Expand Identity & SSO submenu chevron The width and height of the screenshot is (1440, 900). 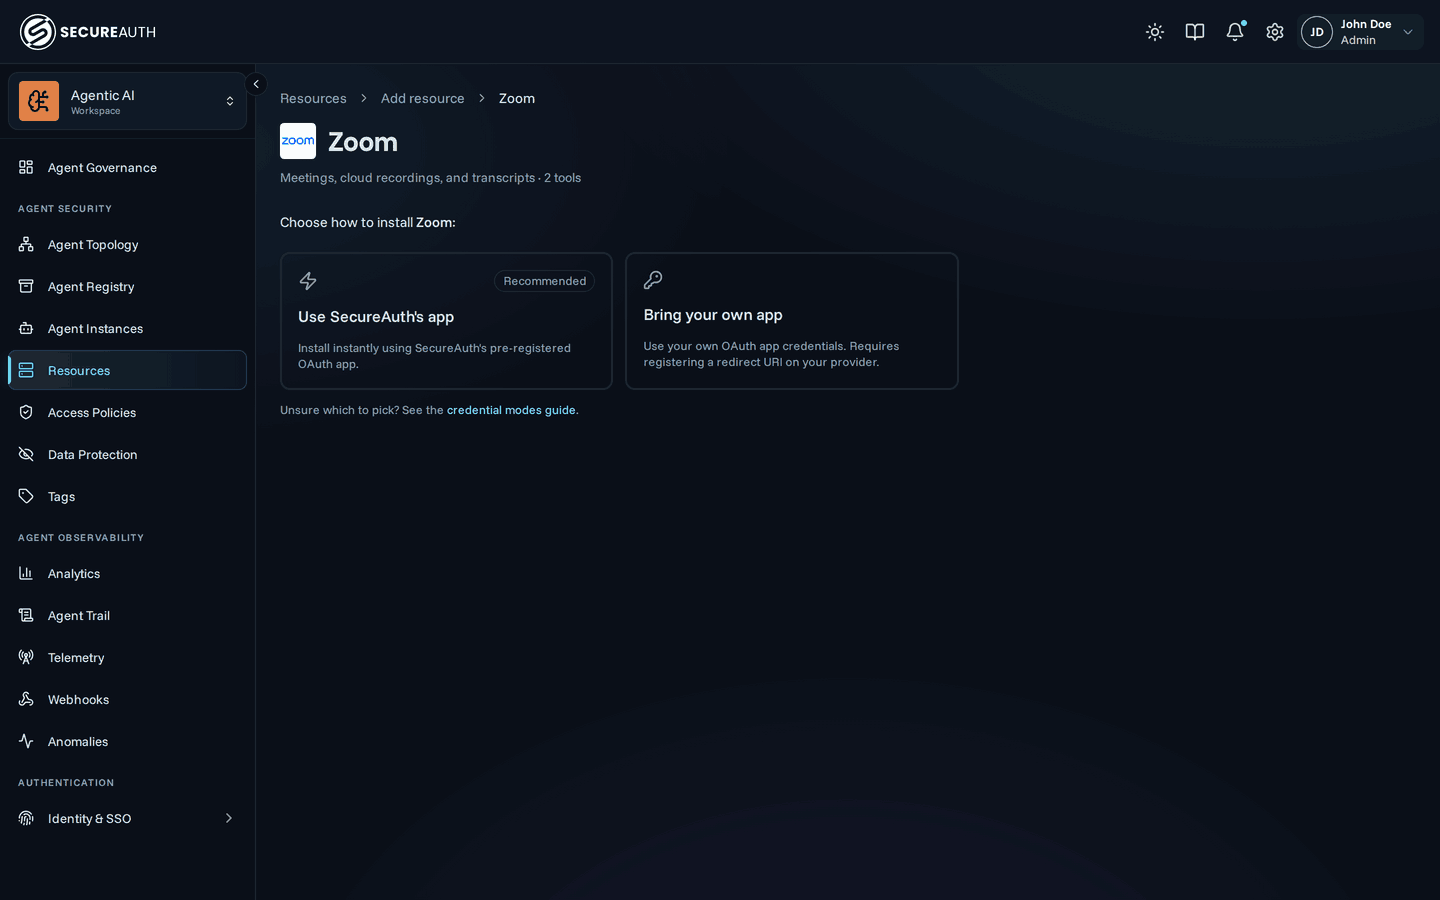(229, 818)
